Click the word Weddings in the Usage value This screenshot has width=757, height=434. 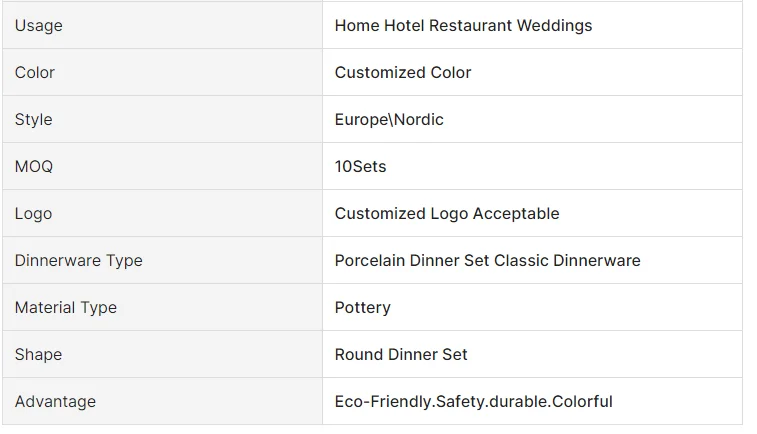(x=554, y=26)
